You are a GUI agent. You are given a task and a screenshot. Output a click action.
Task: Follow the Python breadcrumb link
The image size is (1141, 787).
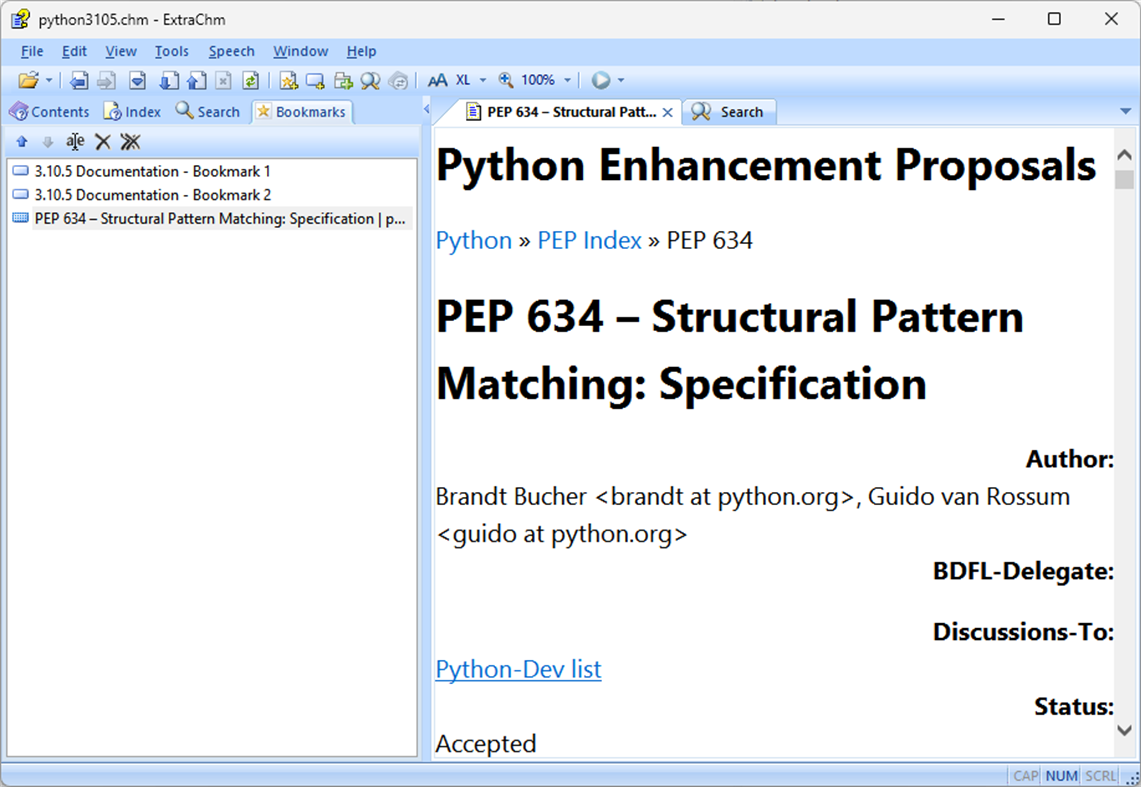[x=474, y=241]
